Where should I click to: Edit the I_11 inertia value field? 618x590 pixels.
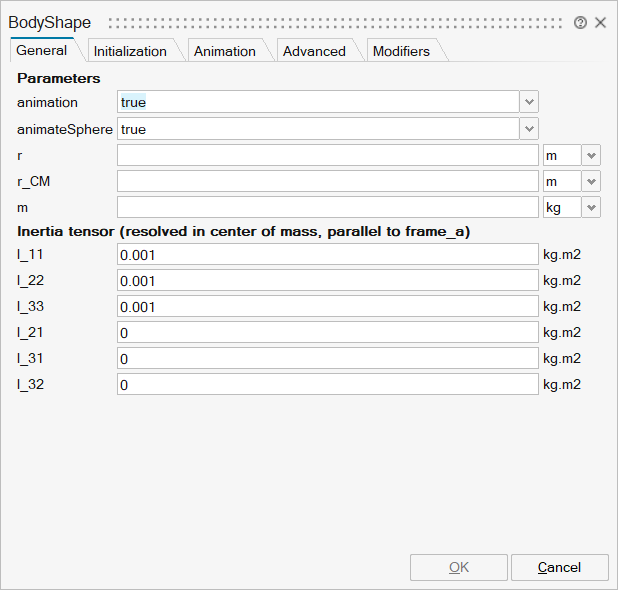327,255
